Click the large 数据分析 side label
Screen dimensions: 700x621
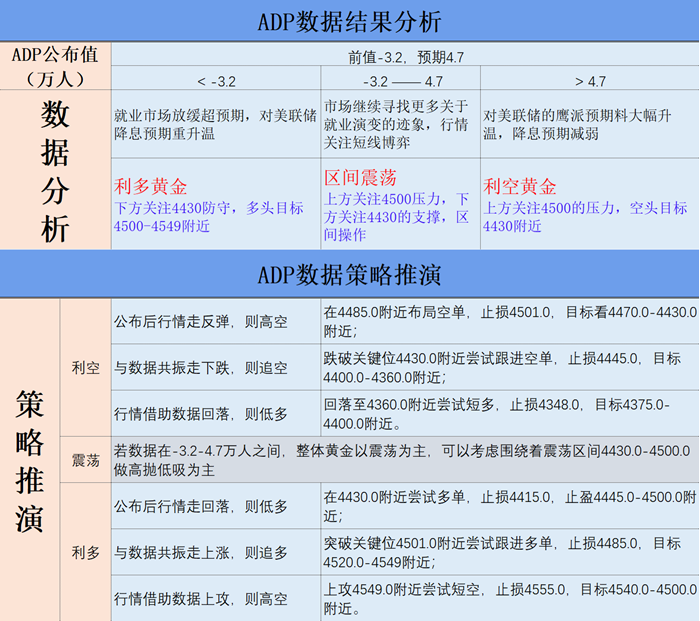pyautogui.click(x=55, y=171)
